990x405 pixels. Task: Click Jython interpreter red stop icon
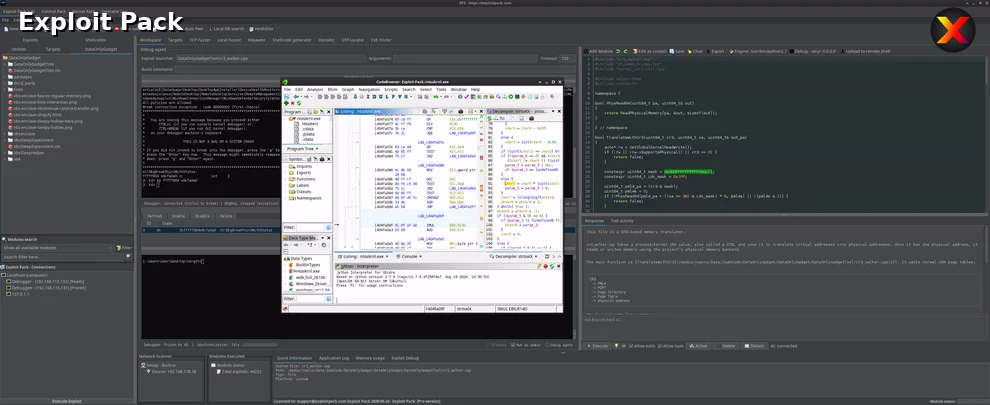click(546, 266)
